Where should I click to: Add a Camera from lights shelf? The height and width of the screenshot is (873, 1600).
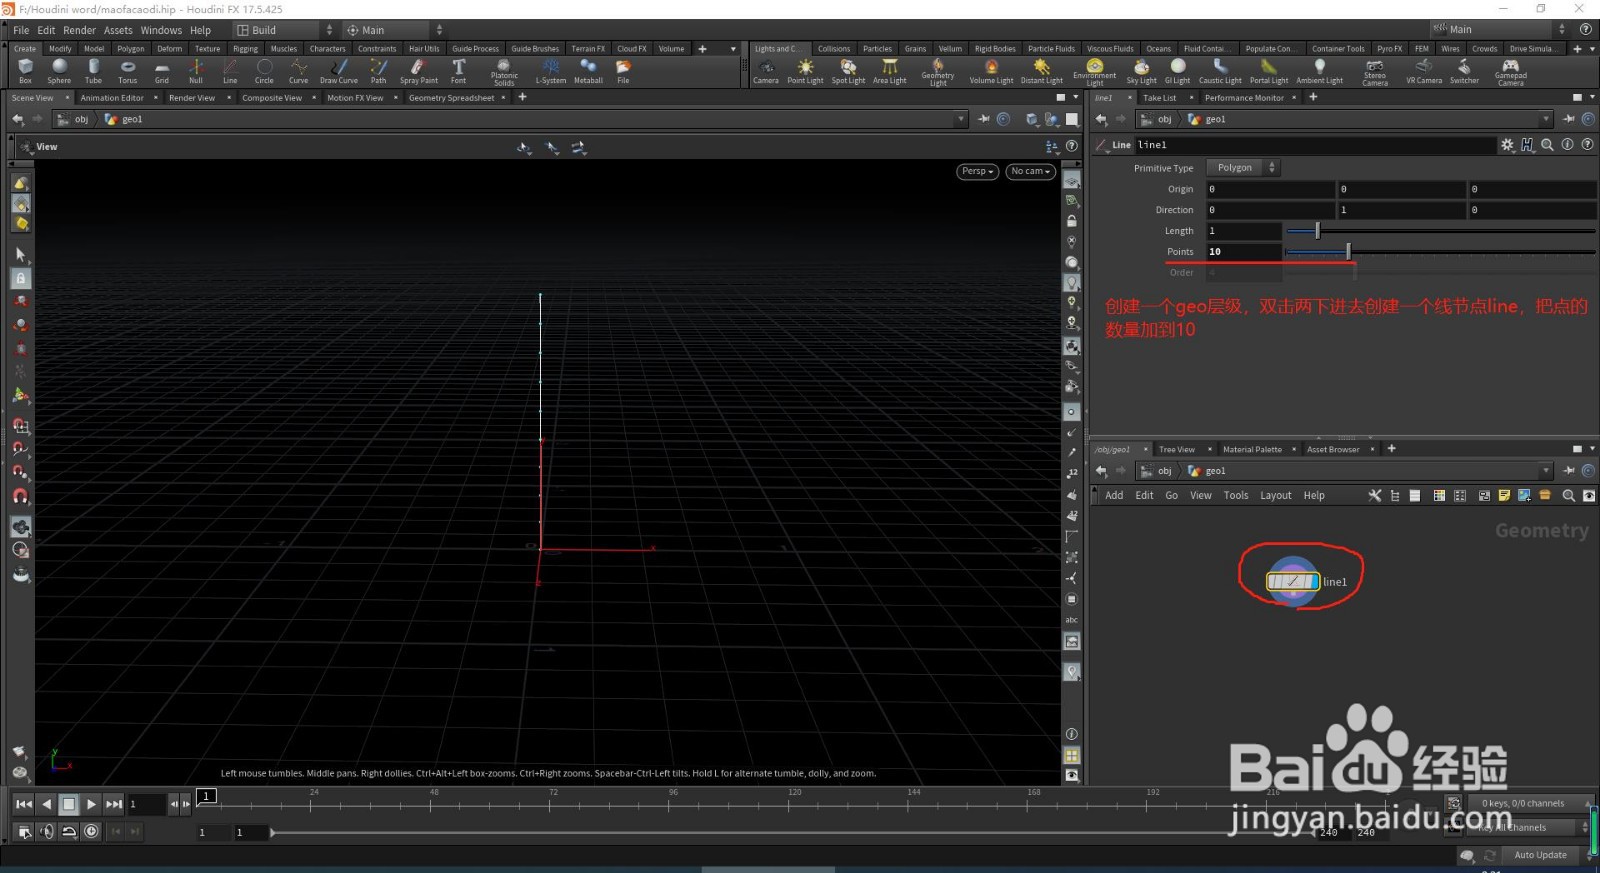click(766, 71)
